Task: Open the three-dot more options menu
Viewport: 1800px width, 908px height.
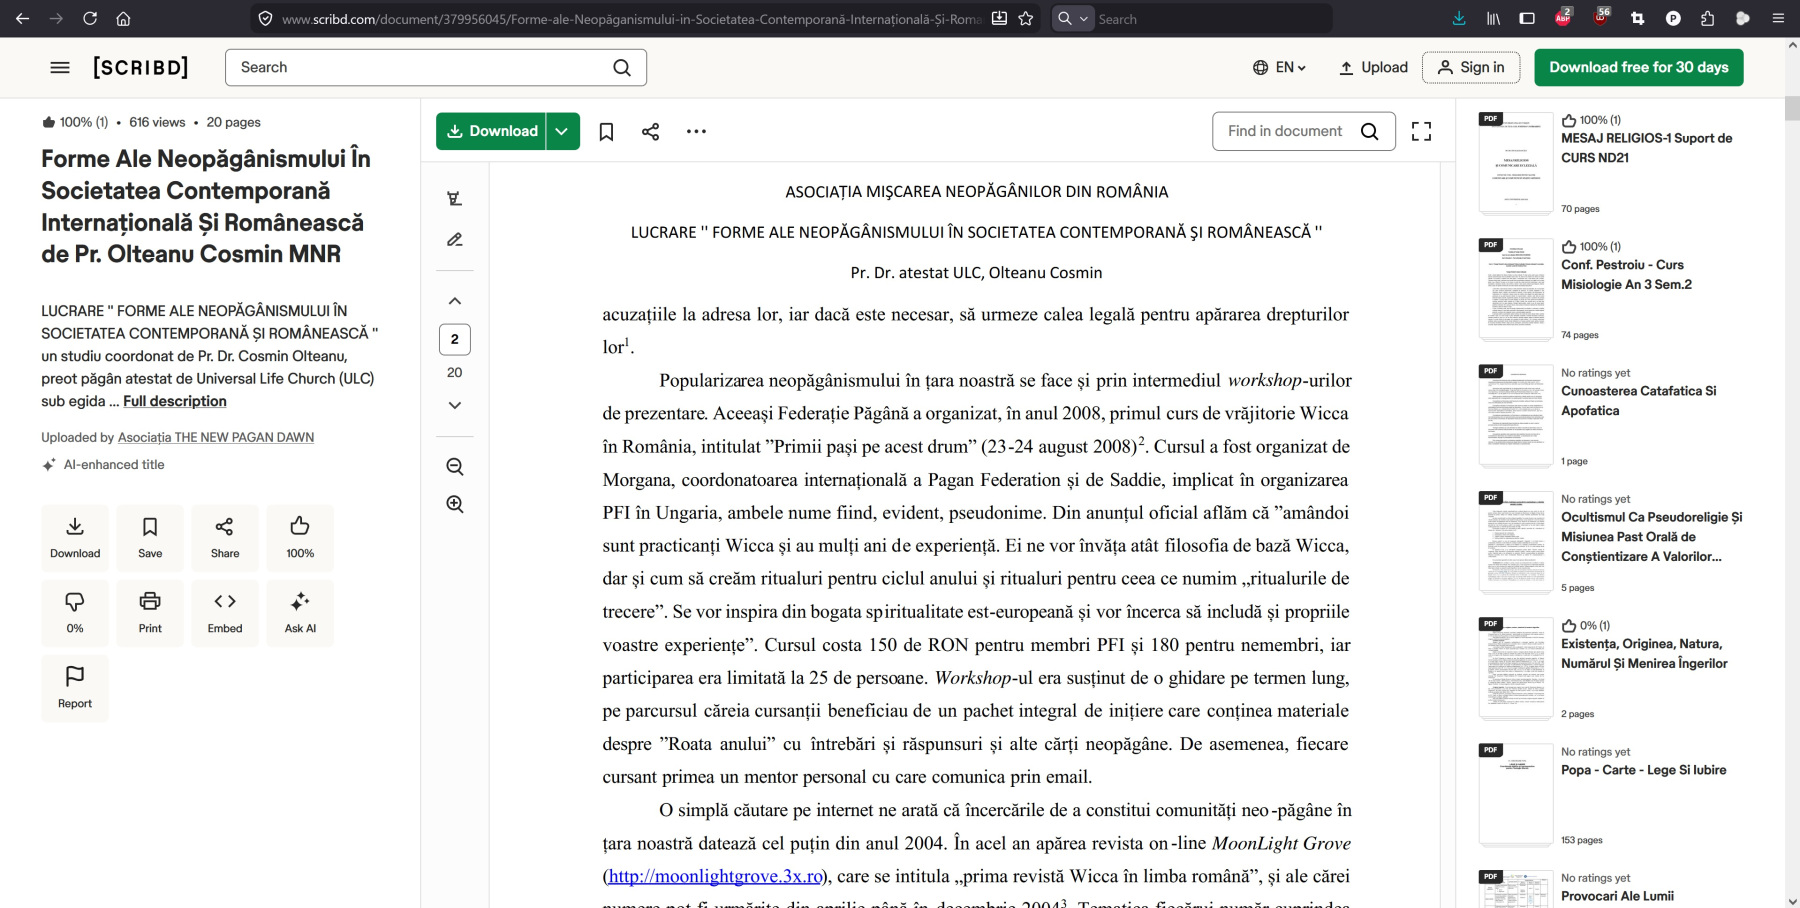Action: pyautogui.click(x=696, y=131)
